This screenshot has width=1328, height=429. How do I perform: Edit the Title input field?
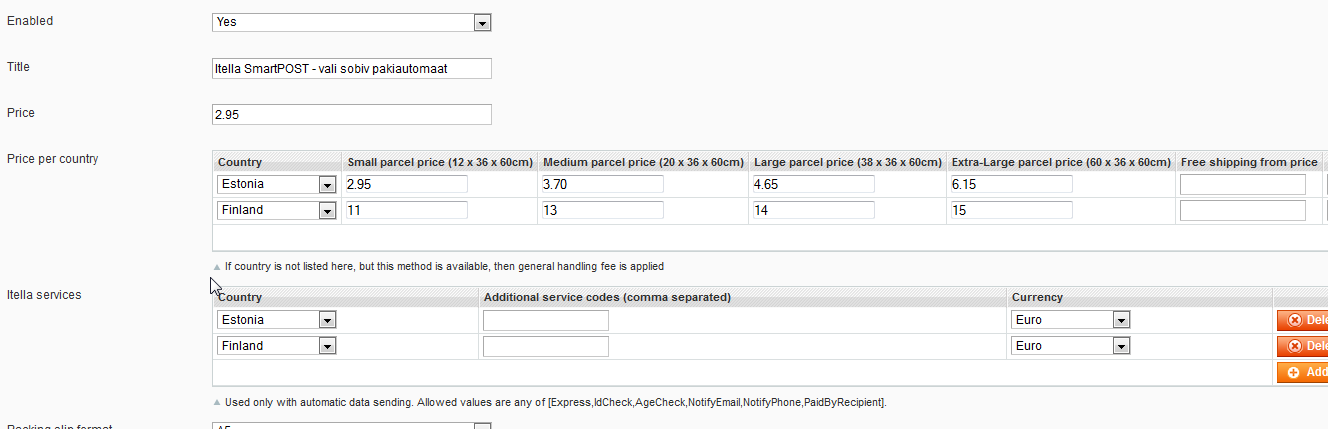point(351,68)
